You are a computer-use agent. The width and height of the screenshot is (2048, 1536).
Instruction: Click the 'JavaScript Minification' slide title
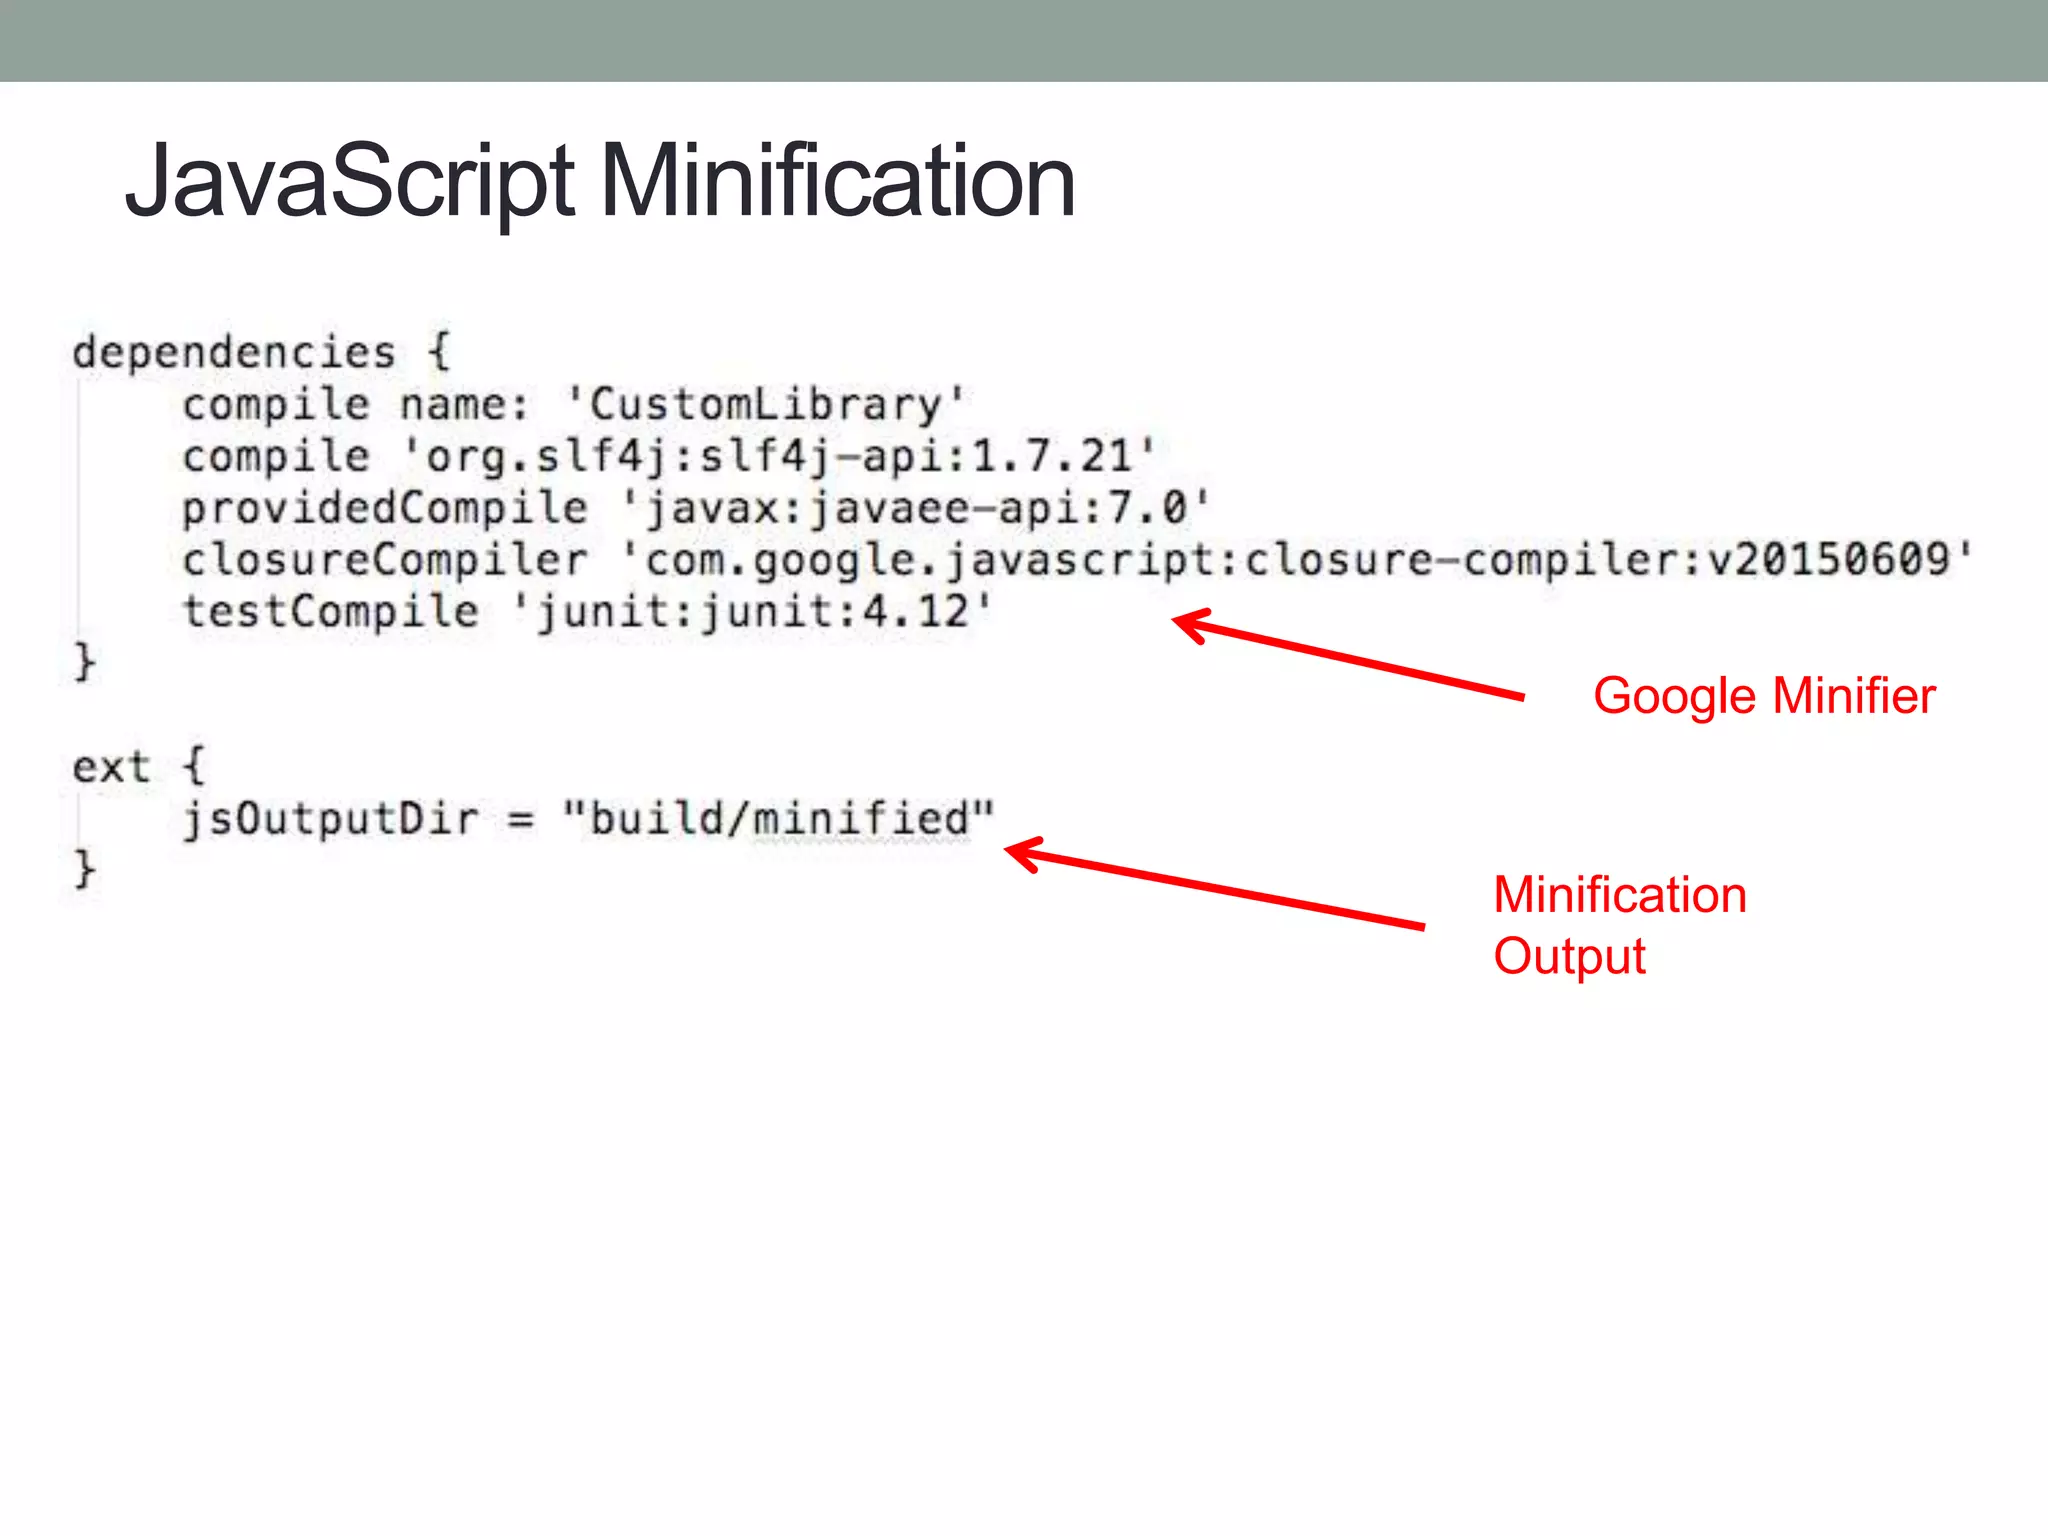(x=600, y=181)
